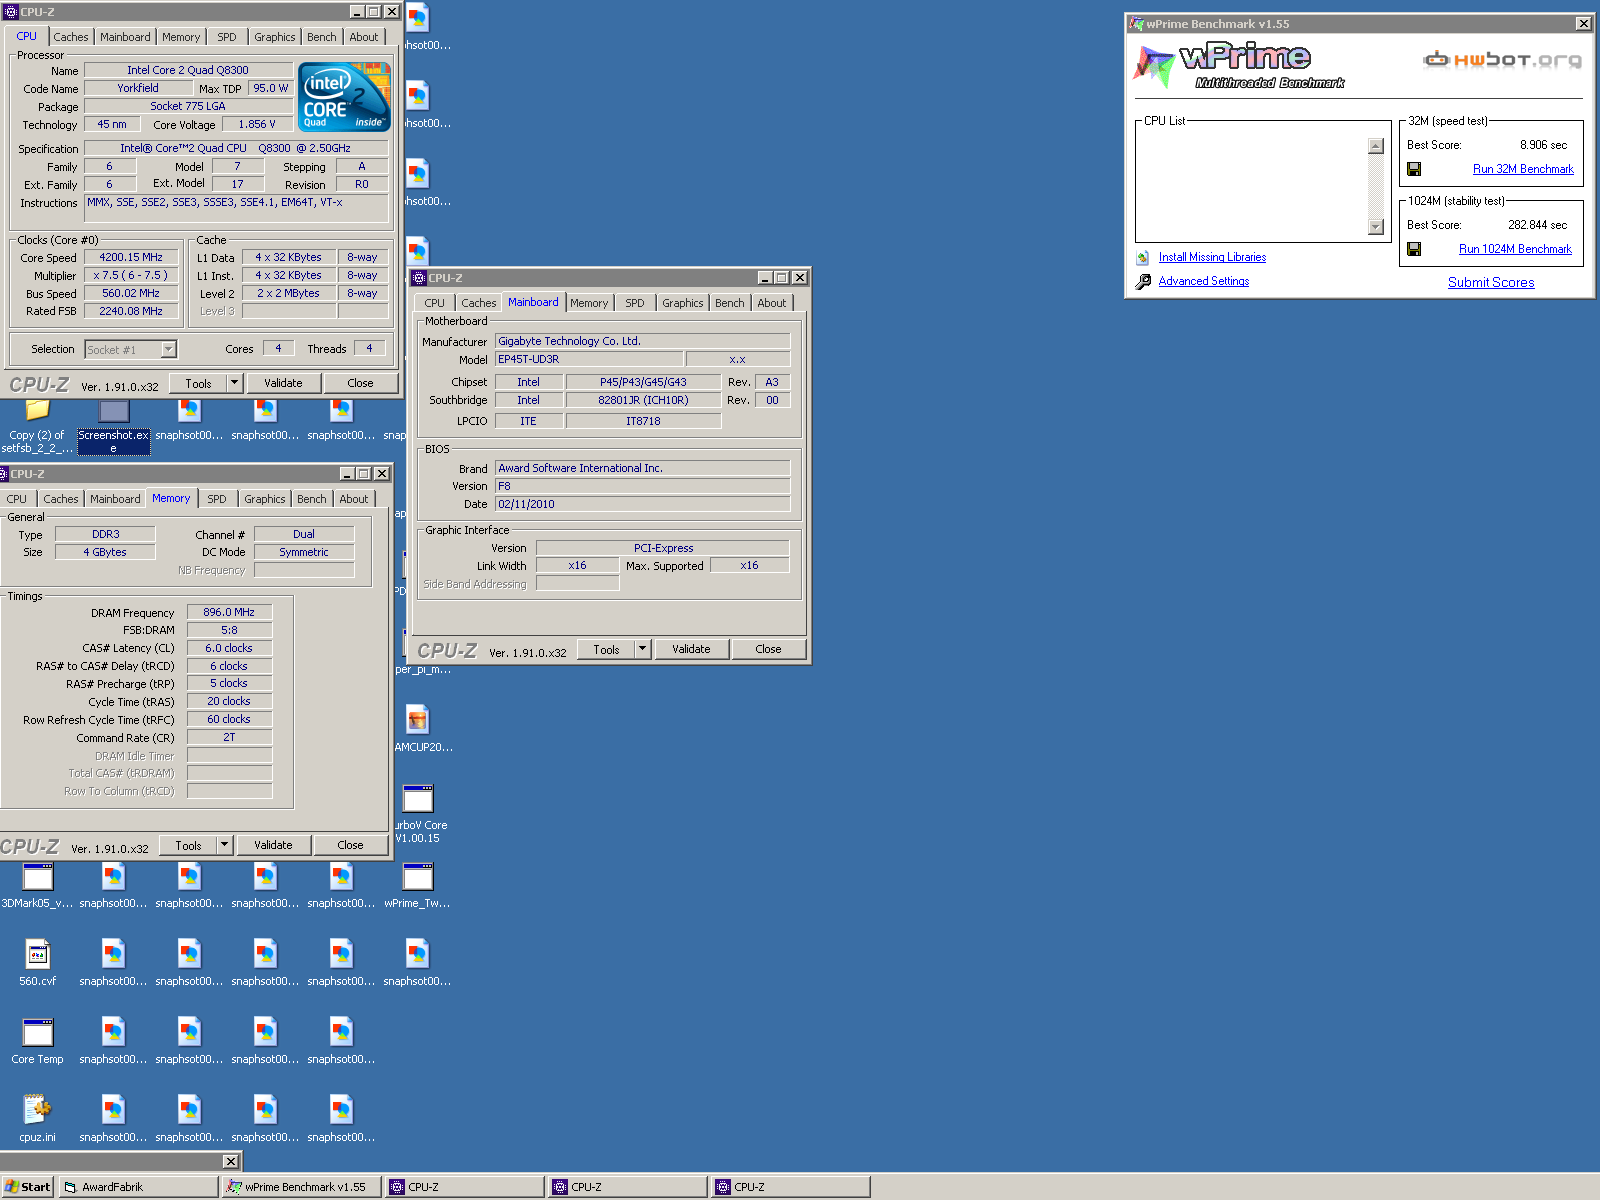The image size is (1600, 1200).
Task: Click the floppy save icon beside Run 1024M Benchmark
Action: 1414,249
